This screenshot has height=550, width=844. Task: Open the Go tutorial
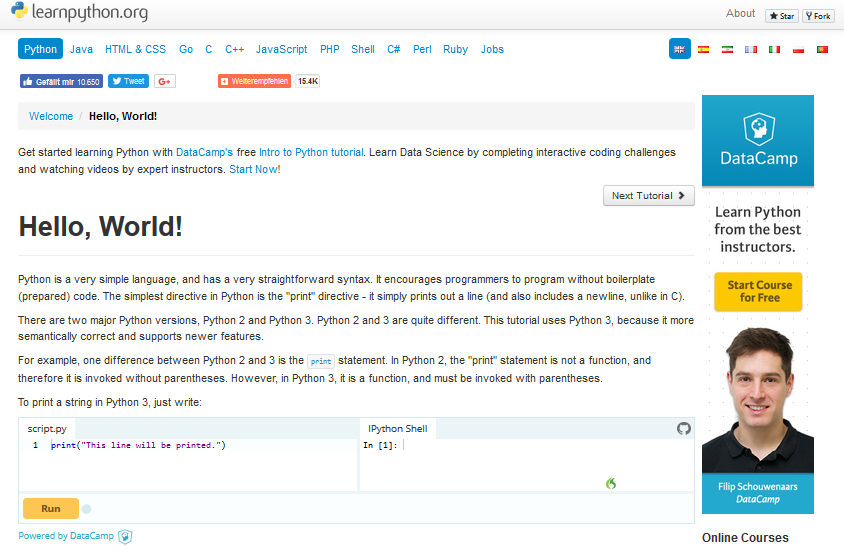(x=186, y=49)
